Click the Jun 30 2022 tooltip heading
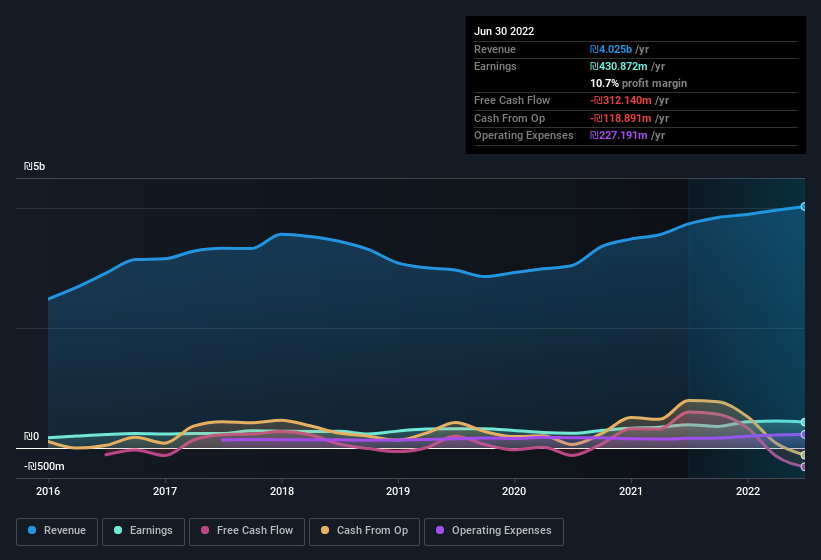821x560 pixels. 504,31
